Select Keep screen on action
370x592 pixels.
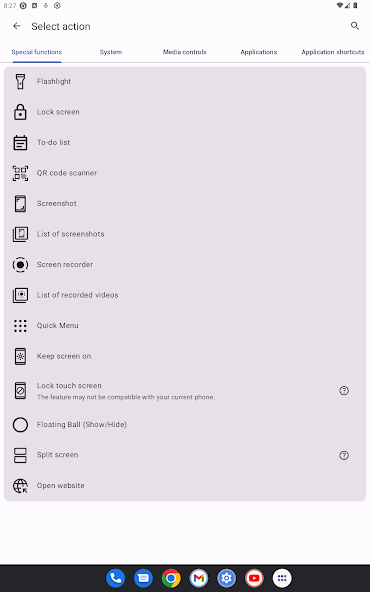[185, 356]
